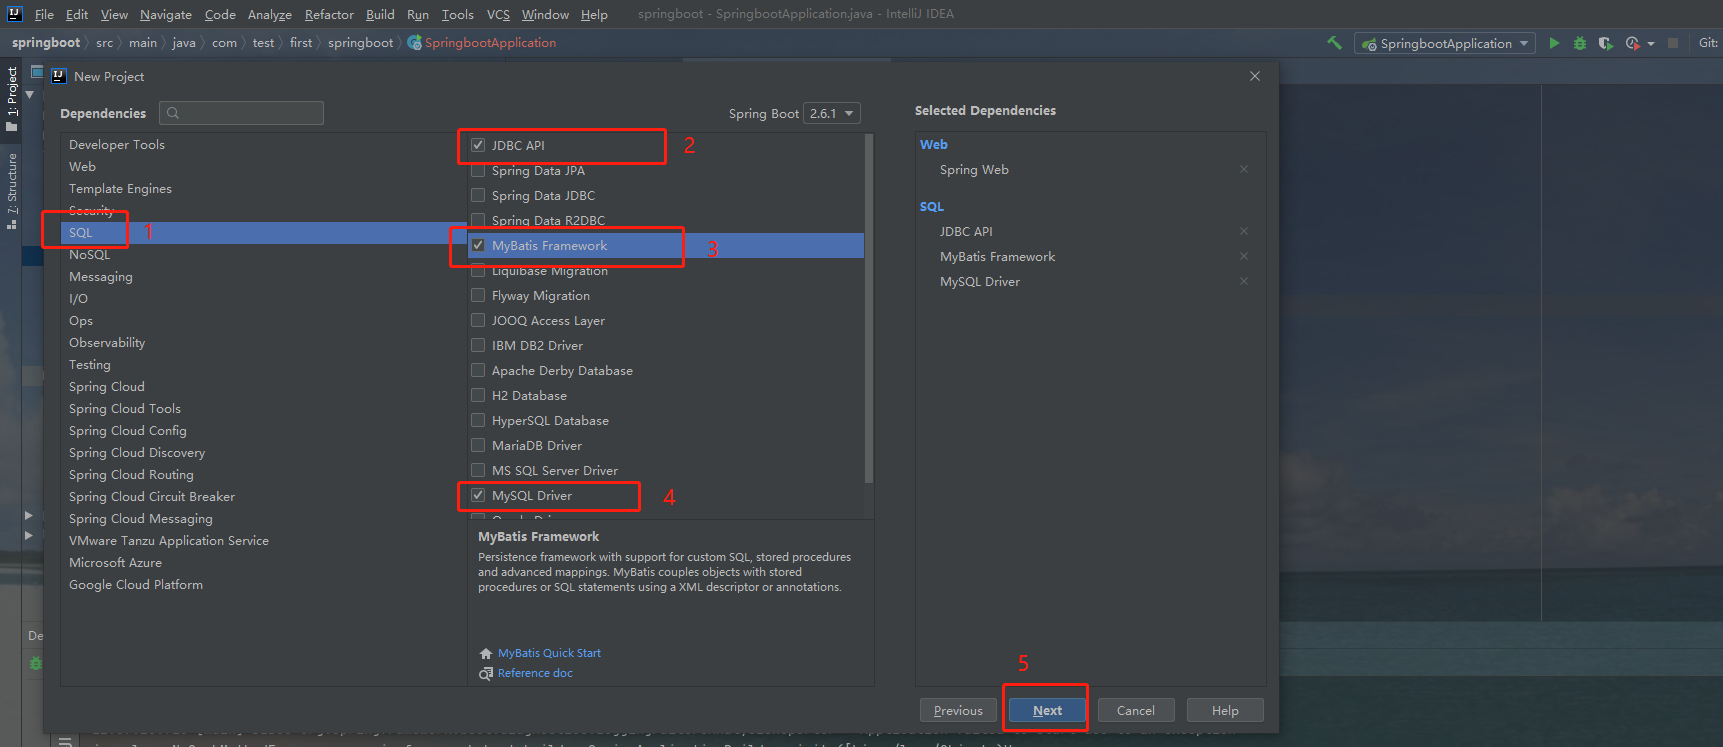Open the Spring Boot version 2.6.1 dropdown
1723x747 pixels.
click(x=833, y=113)
